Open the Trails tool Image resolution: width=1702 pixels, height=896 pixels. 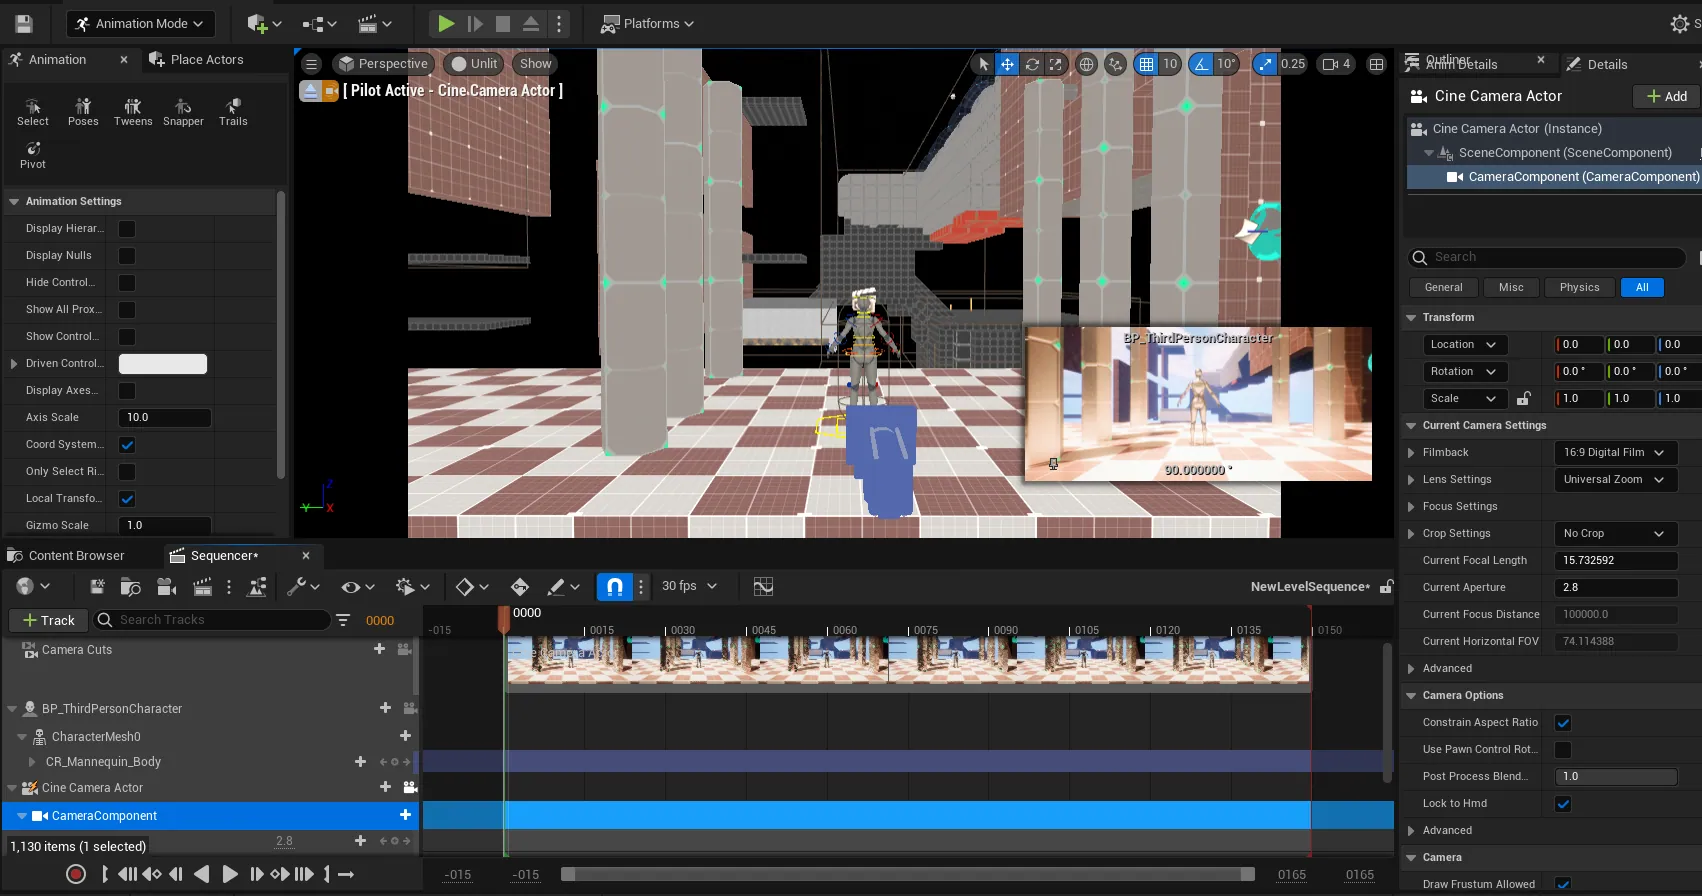pos(233,112)
